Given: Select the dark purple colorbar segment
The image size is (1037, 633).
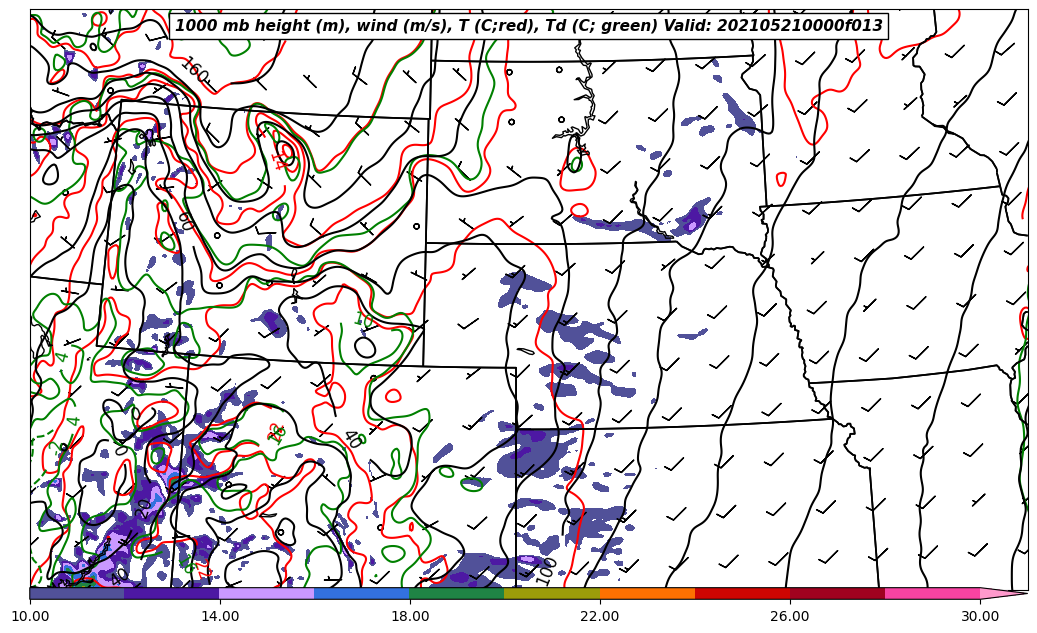Looking at the screenshot, I should [172, 593].
